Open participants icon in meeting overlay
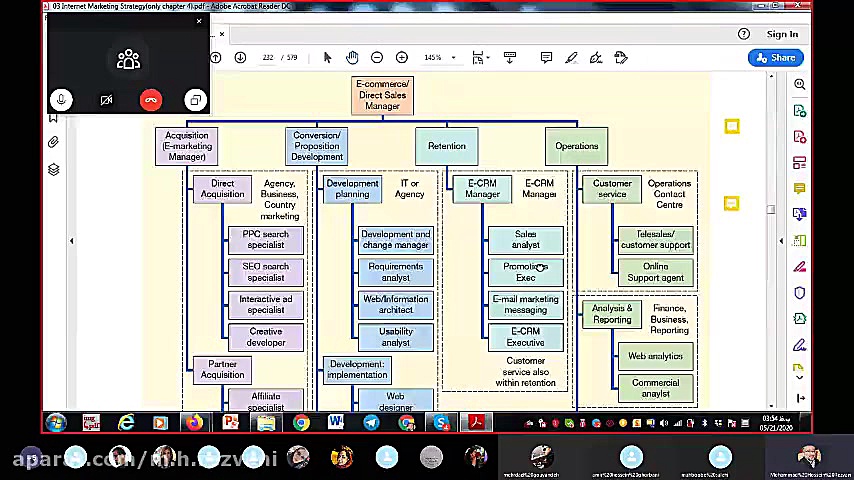The image size is (854, 480). [128, 59]
